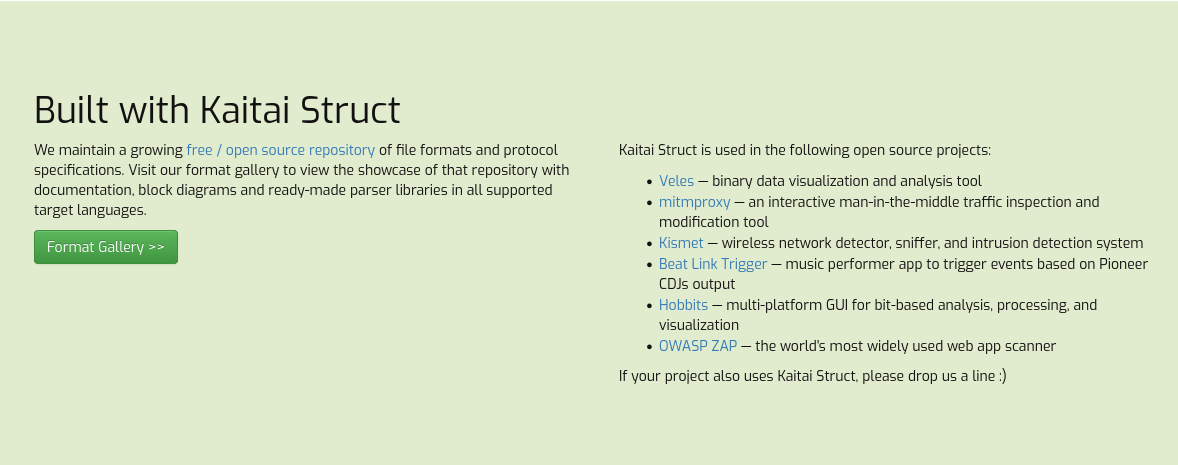The height and width of the screenshot is (465, 1178).
Task: Open the Veles project link
Action: click(x=676, y=181)
